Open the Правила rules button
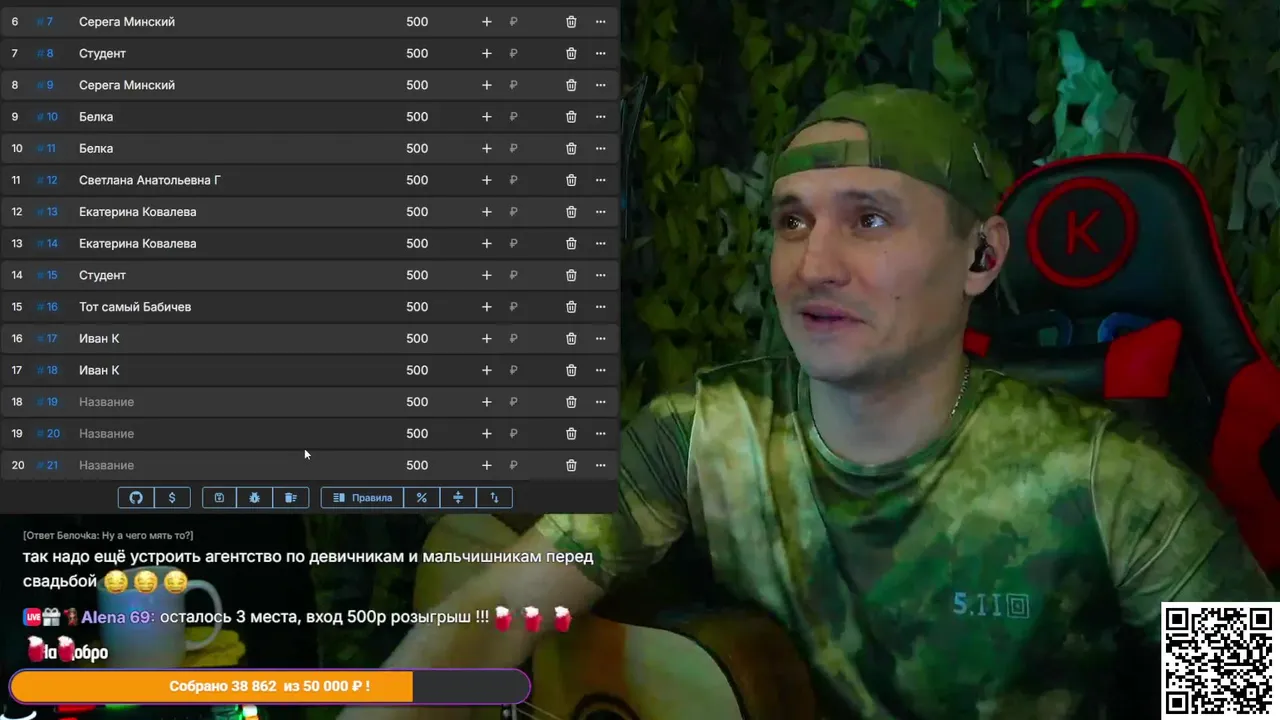 point(362,497)
